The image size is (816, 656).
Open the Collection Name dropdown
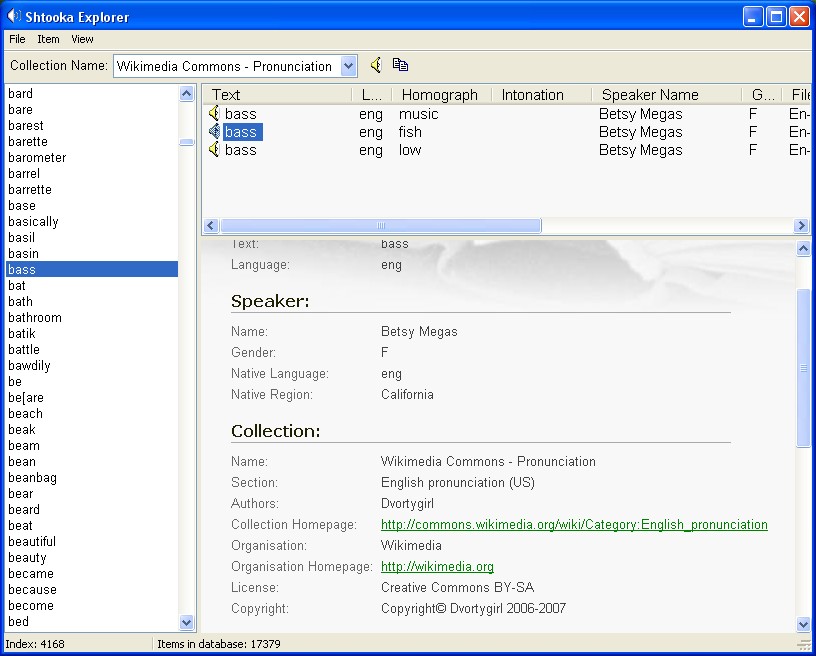(349, 66)
